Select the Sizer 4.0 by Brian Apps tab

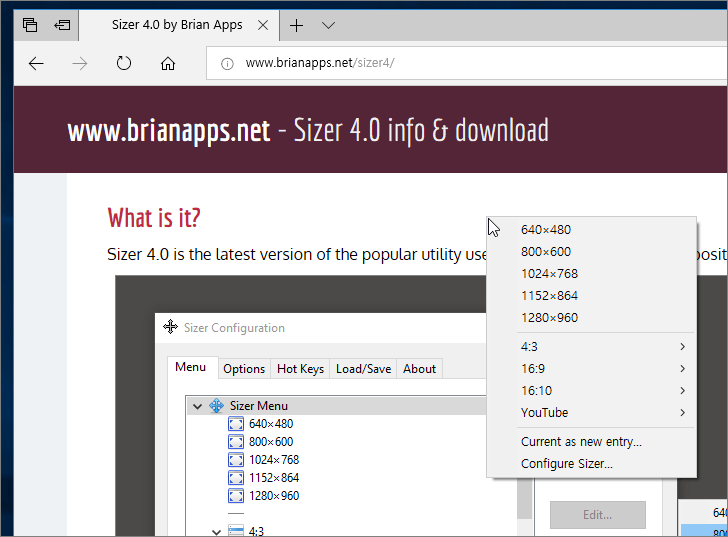[176, 25]
